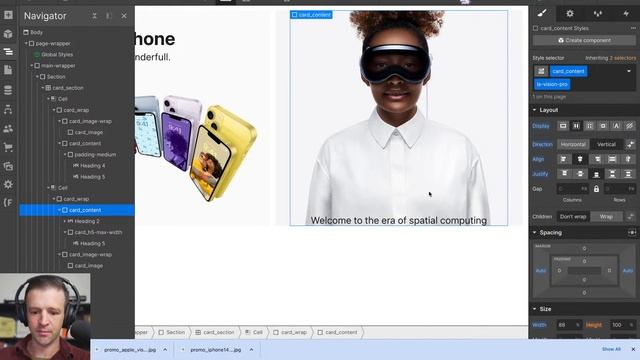Click Create component button
The width and height of the screenshot is (640, 360).
(584, 40)
